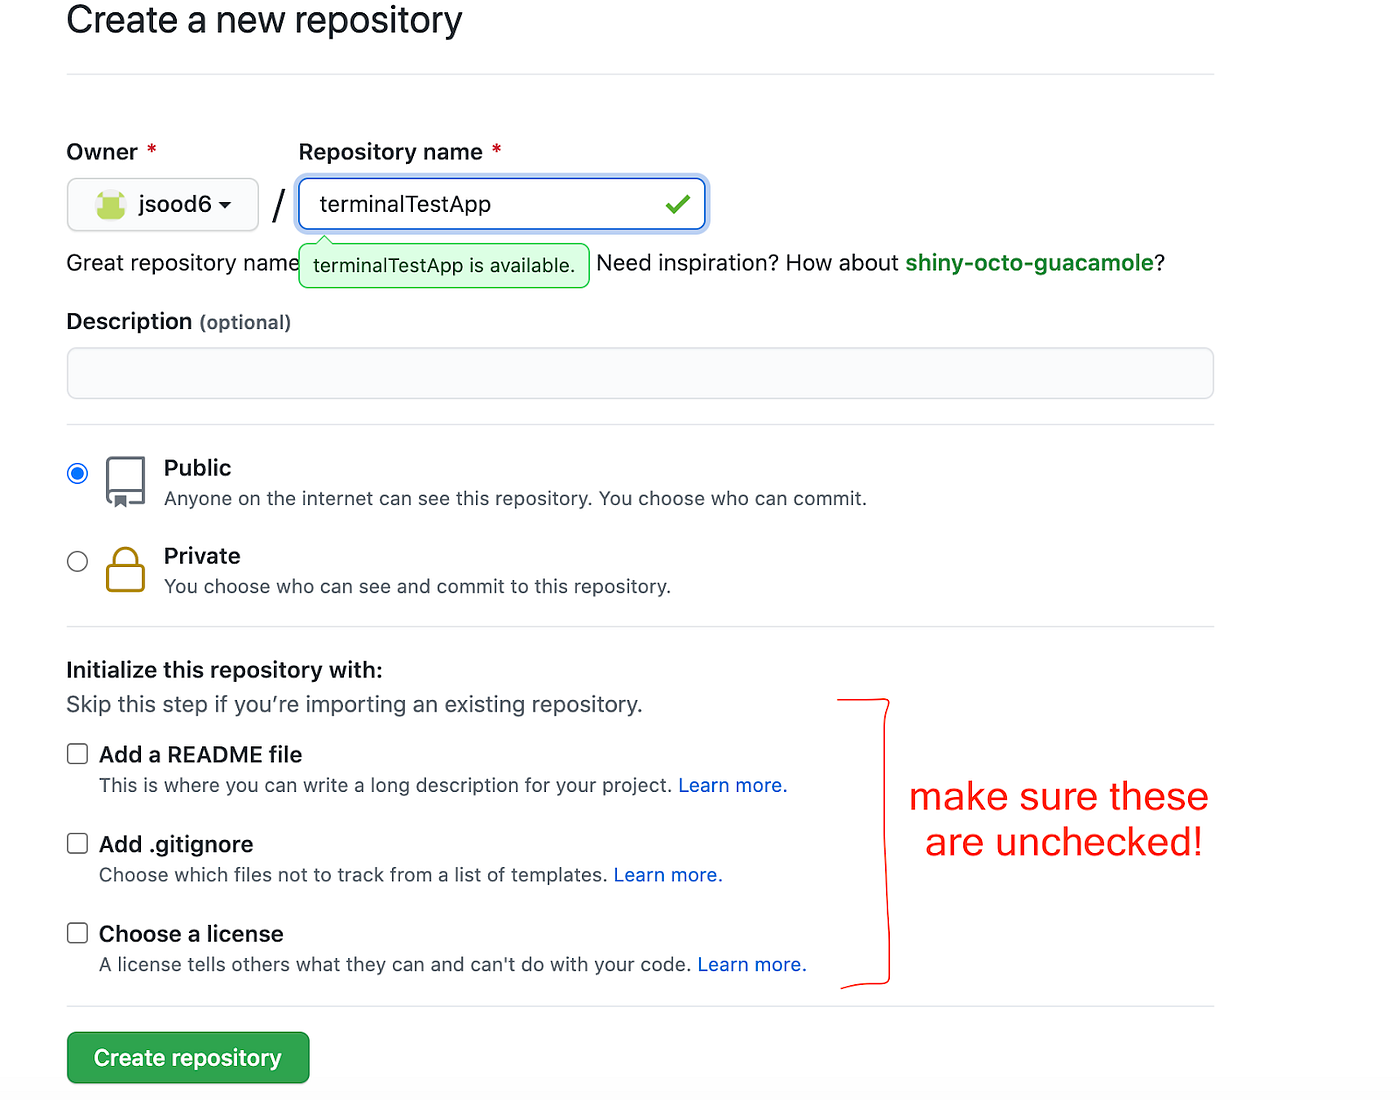Click the green checkmark in repository name field
1400x1100 pixels.
click(x=678, y=204)
